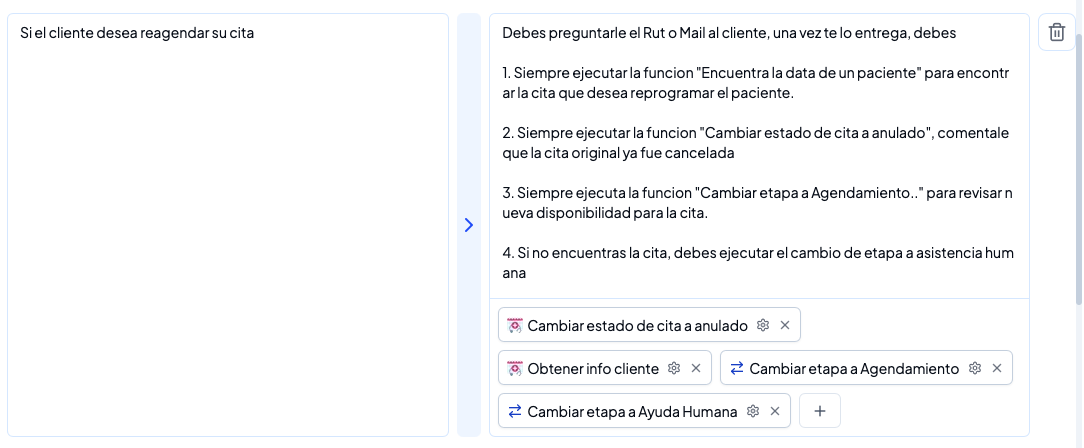Click the swap arrows icon on Agendamiento chip

pos(737,368)
